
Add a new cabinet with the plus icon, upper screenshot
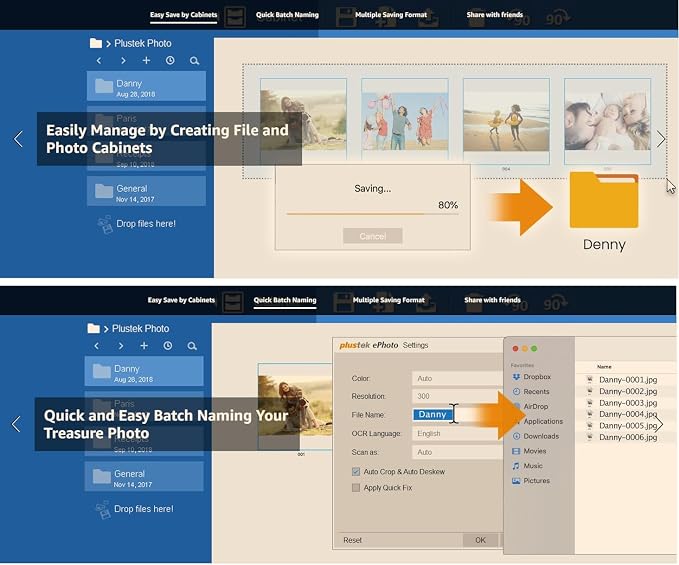146,60
